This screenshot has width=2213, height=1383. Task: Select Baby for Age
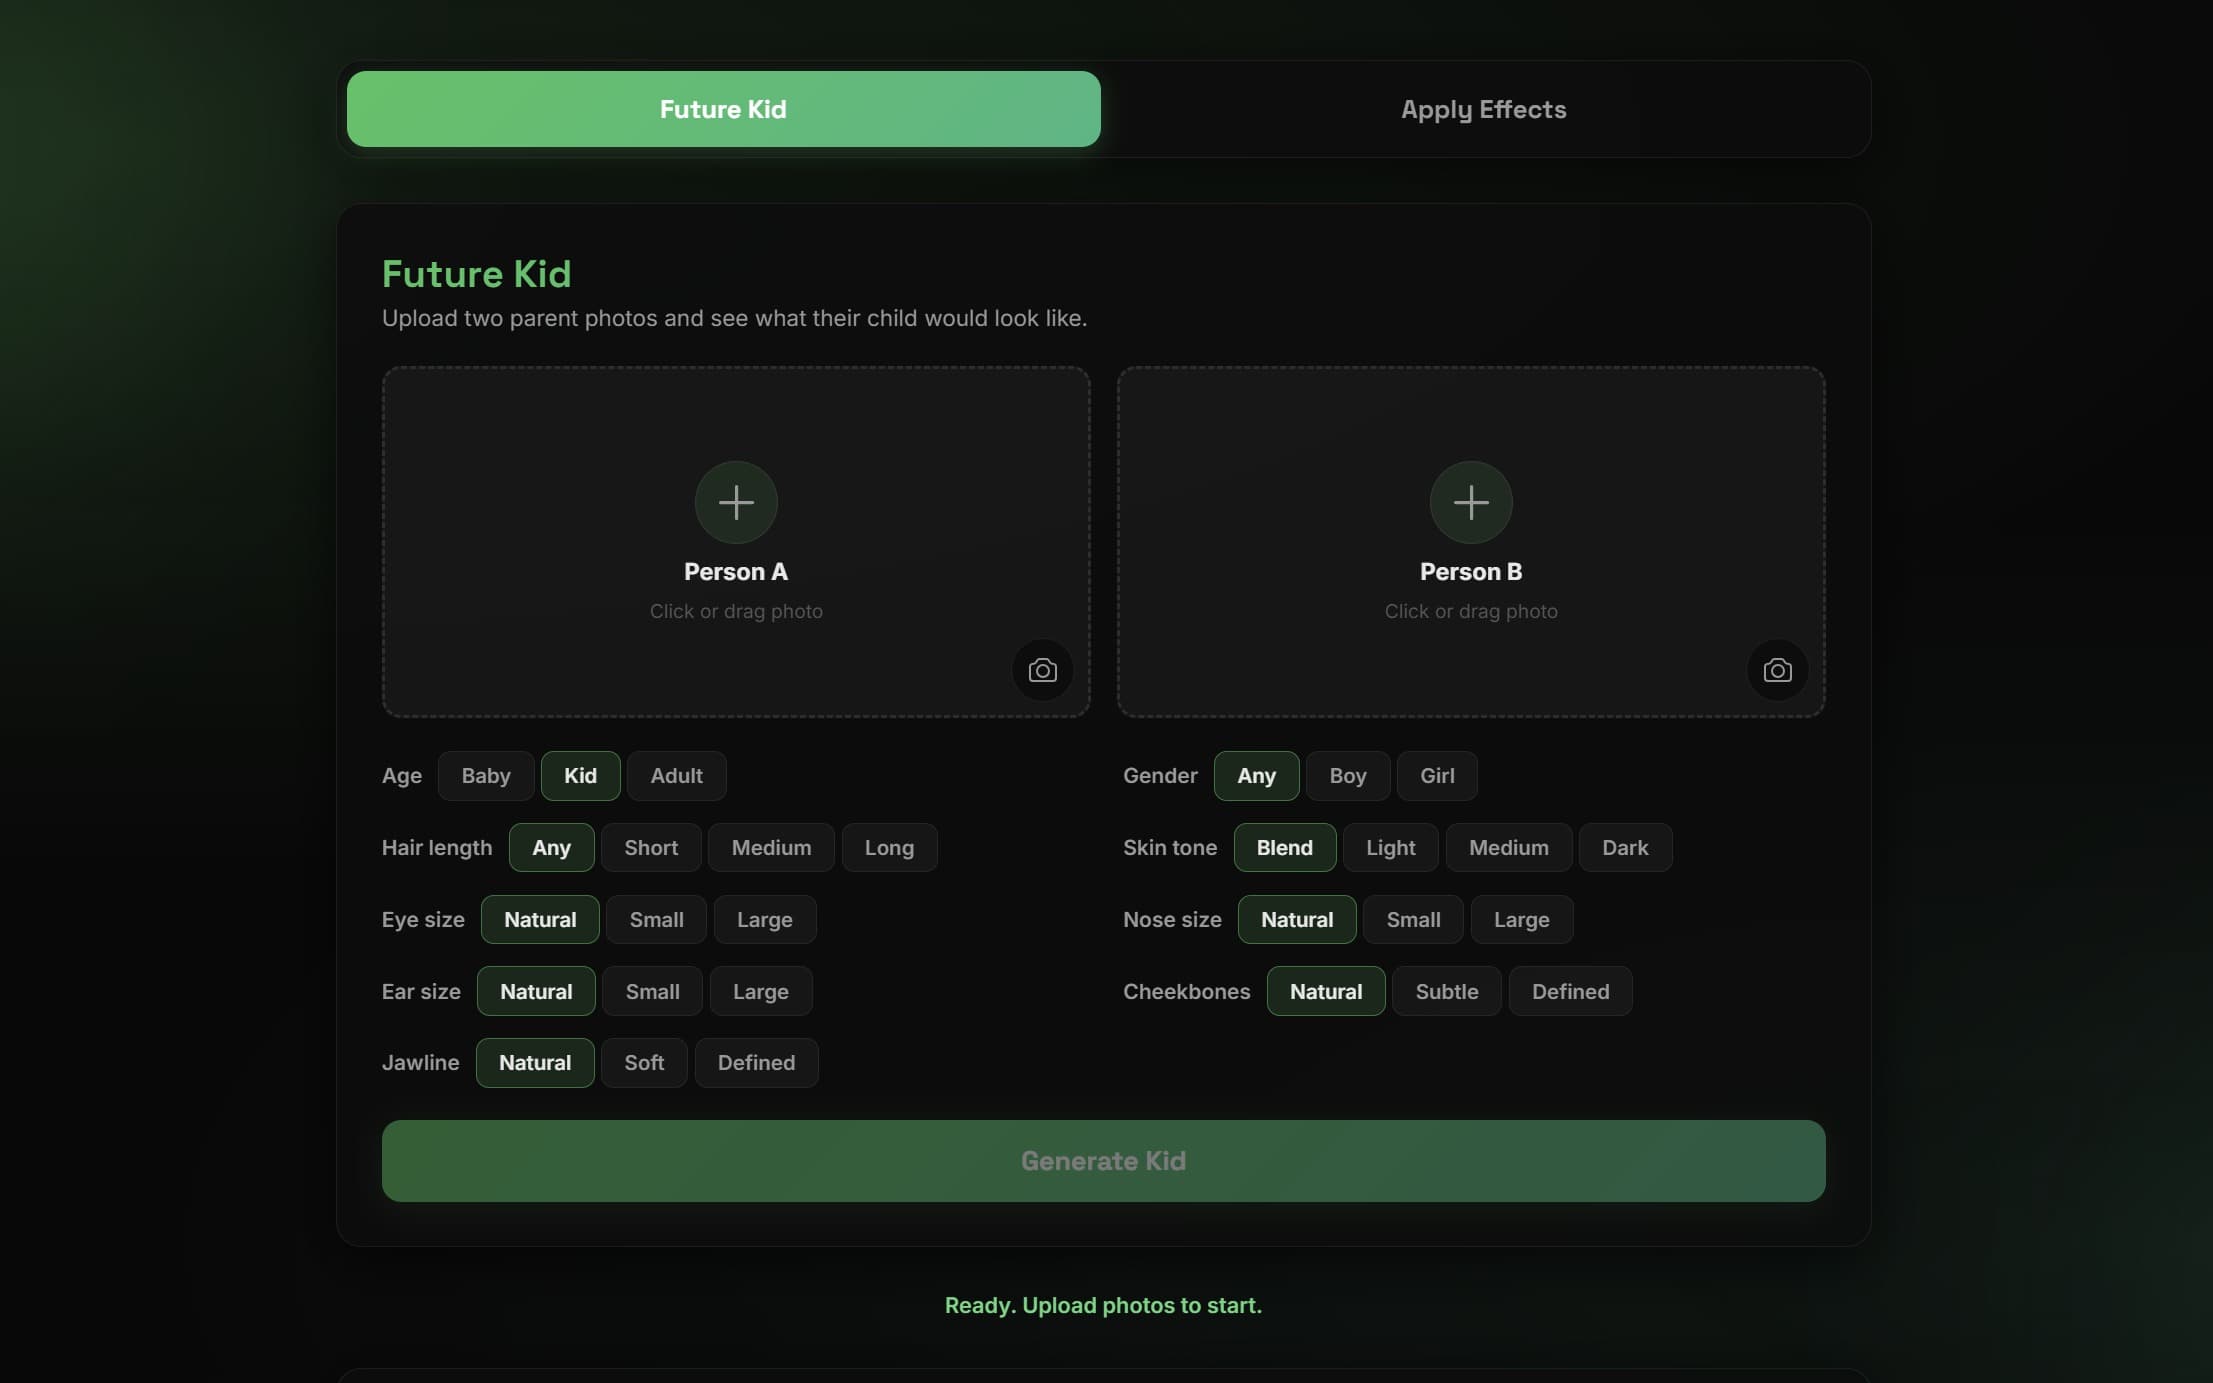tap(486, 776)
